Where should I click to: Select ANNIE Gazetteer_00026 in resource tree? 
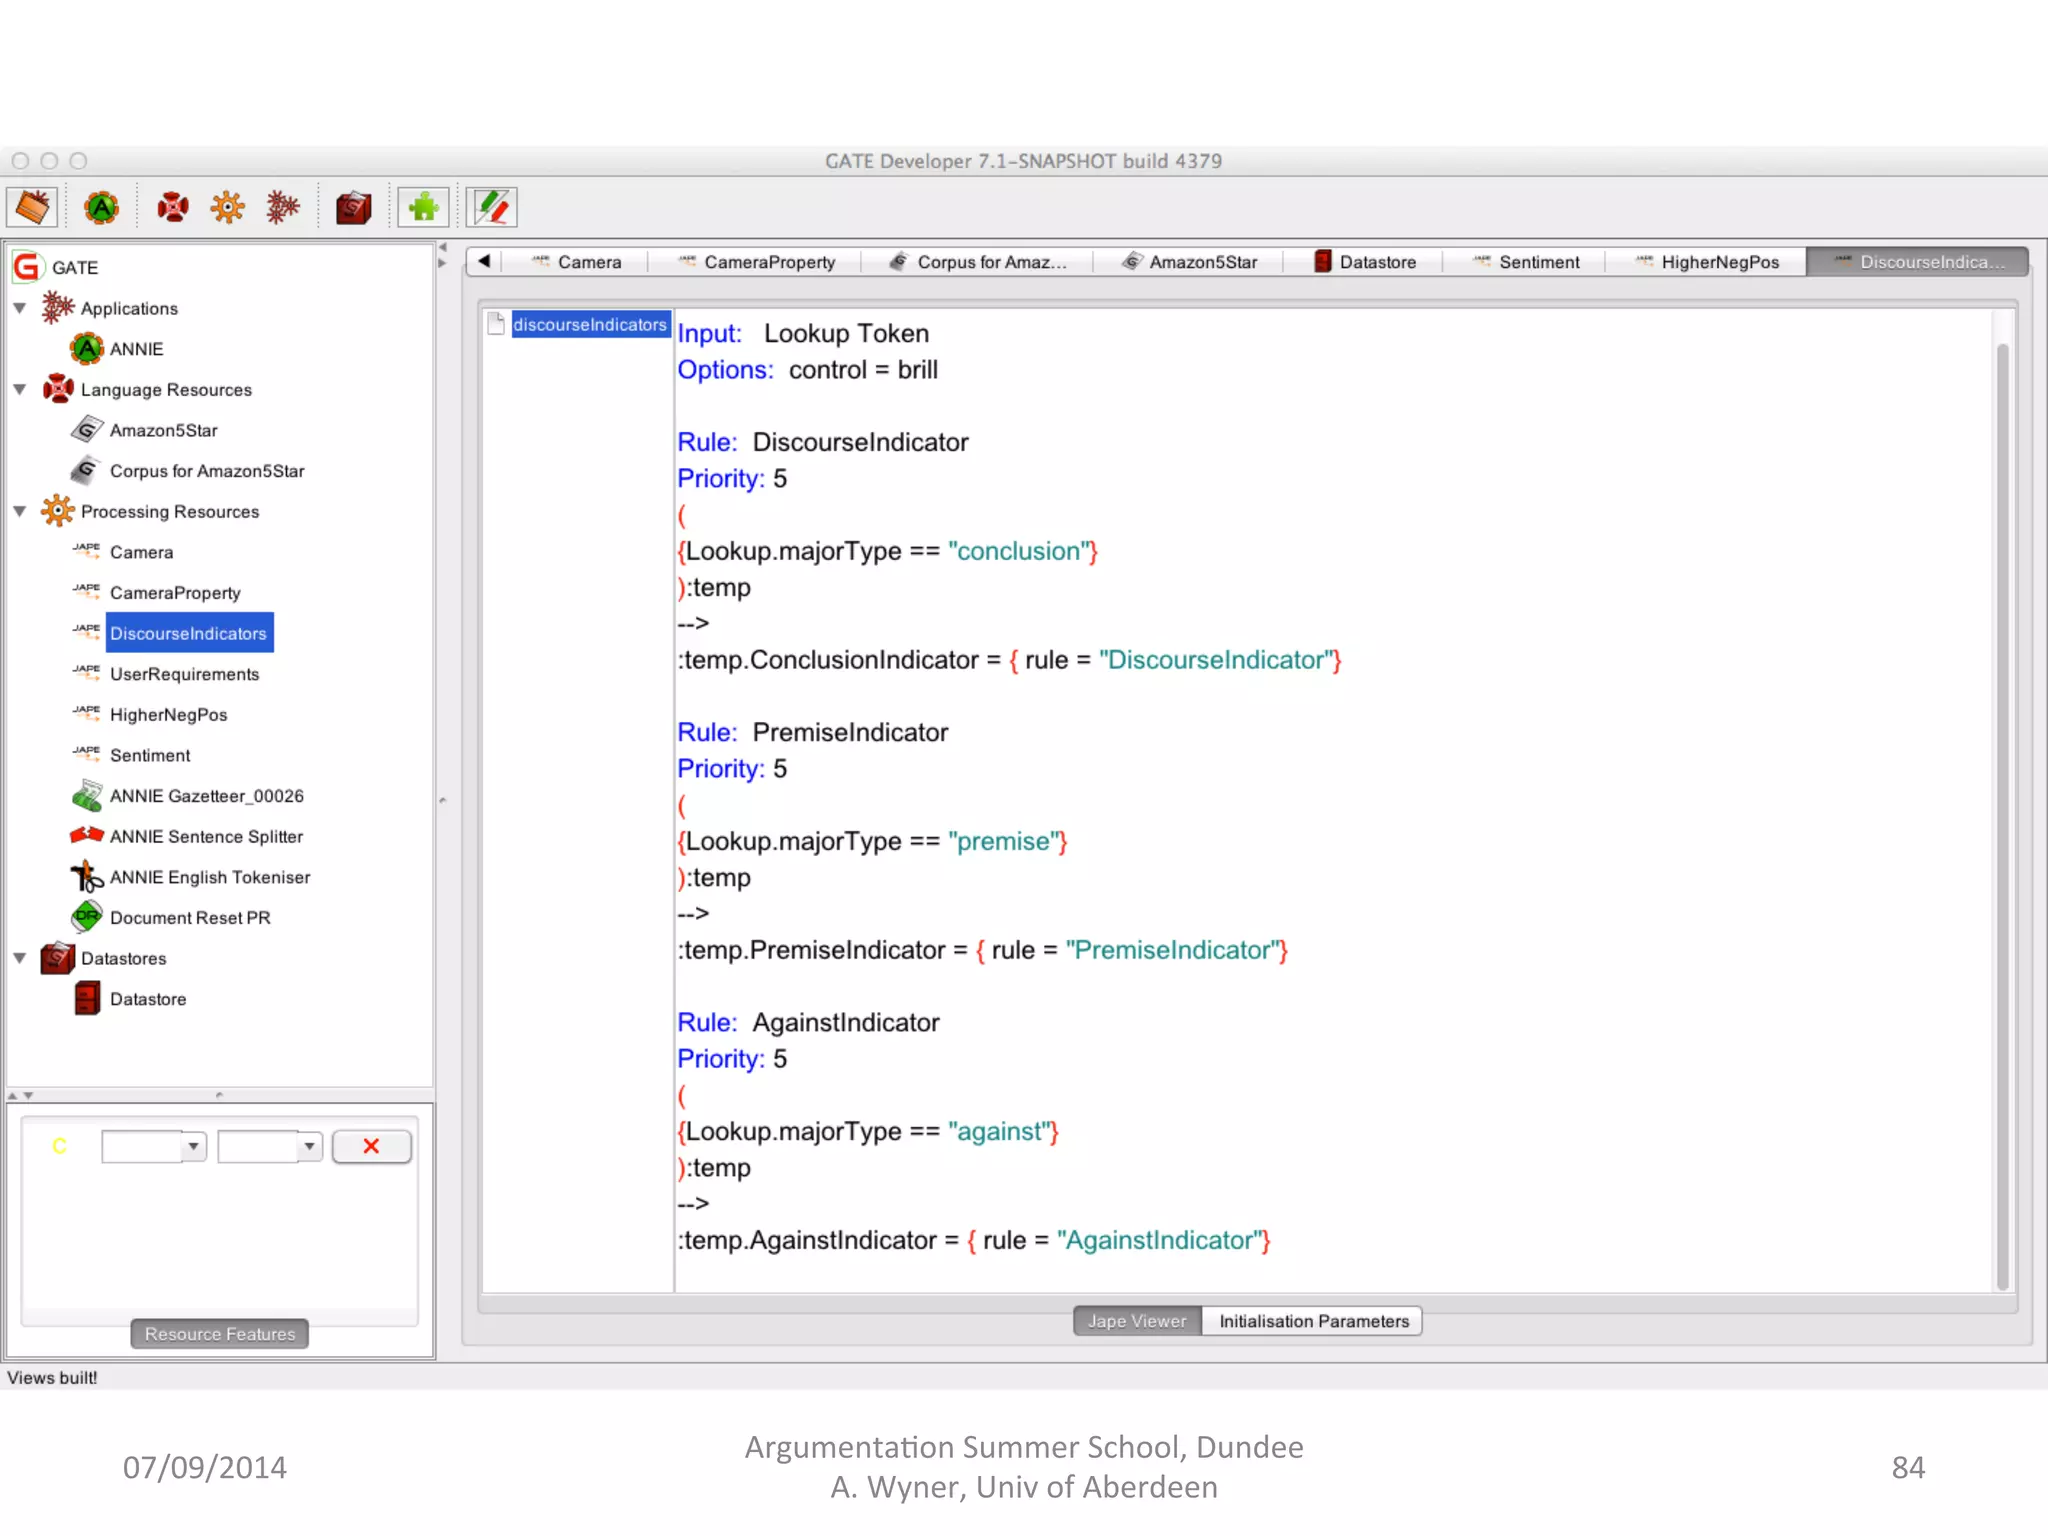pyautogui.click(x=206, y=796)
